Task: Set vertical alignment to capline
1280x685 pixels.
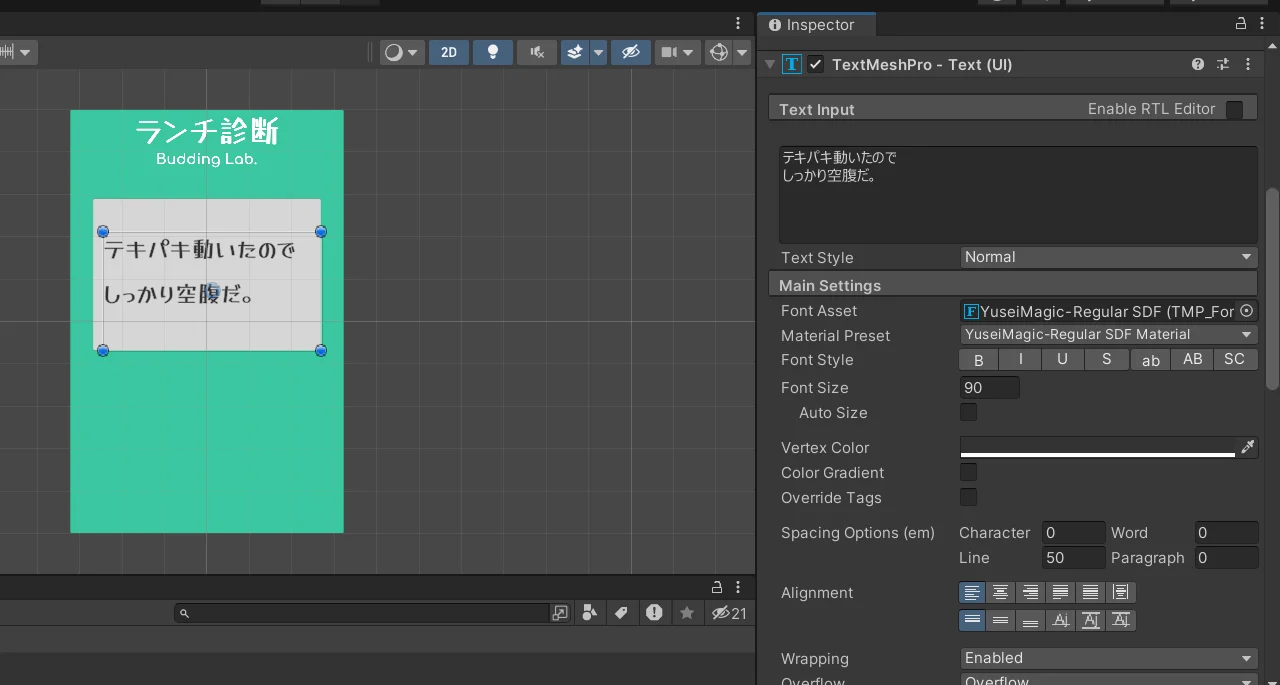Action: 1121,621
